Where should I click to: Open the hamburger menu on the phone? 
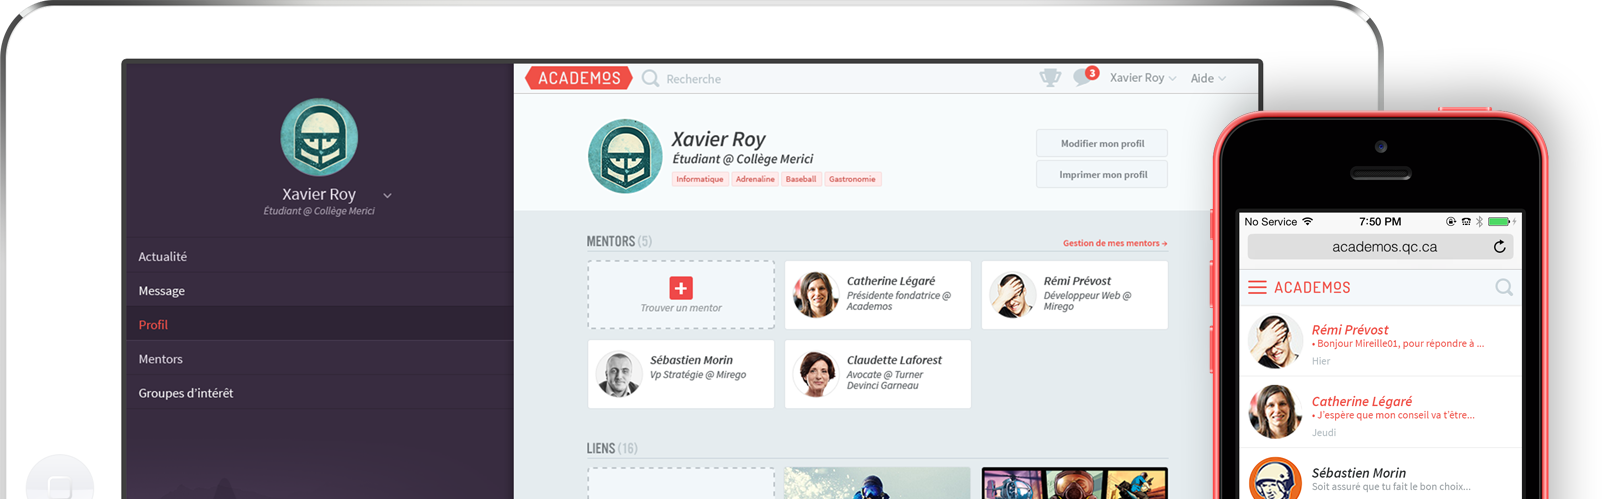tap(1257, 287)
